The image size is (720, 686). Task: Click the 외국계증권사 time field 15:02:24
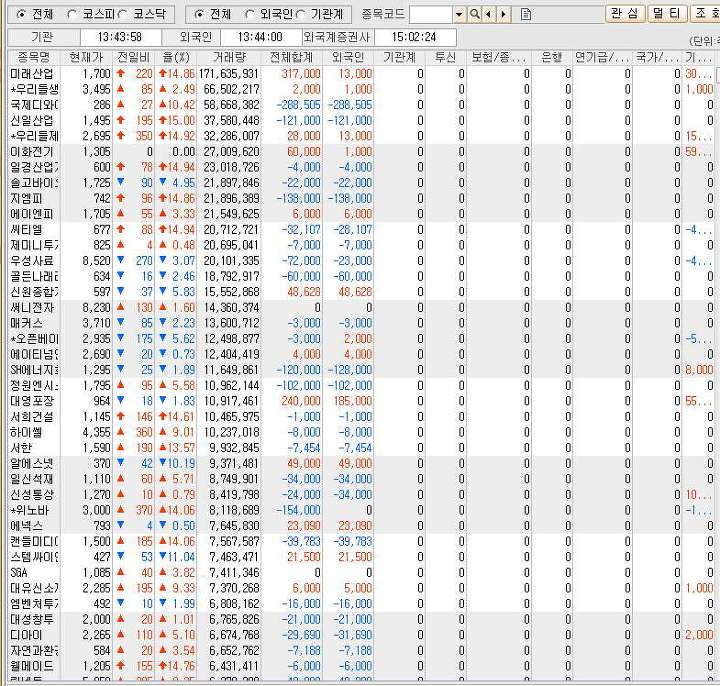tap(415, 37)
